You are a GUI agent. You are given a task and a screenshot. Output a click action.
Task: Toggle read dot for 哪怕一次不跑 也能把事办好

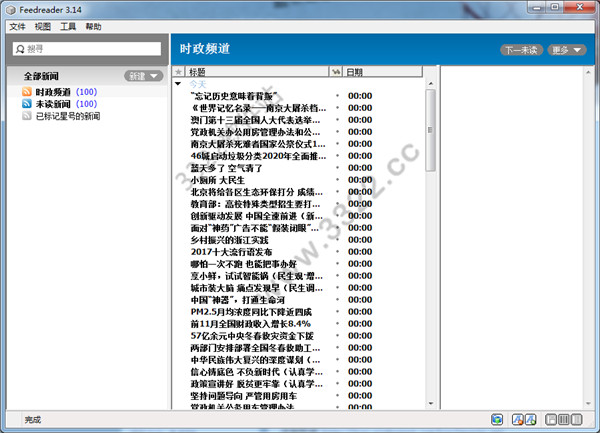tap(337, 264)
